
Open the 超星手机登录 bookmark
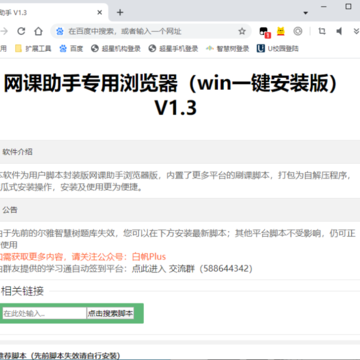[173, 49]
